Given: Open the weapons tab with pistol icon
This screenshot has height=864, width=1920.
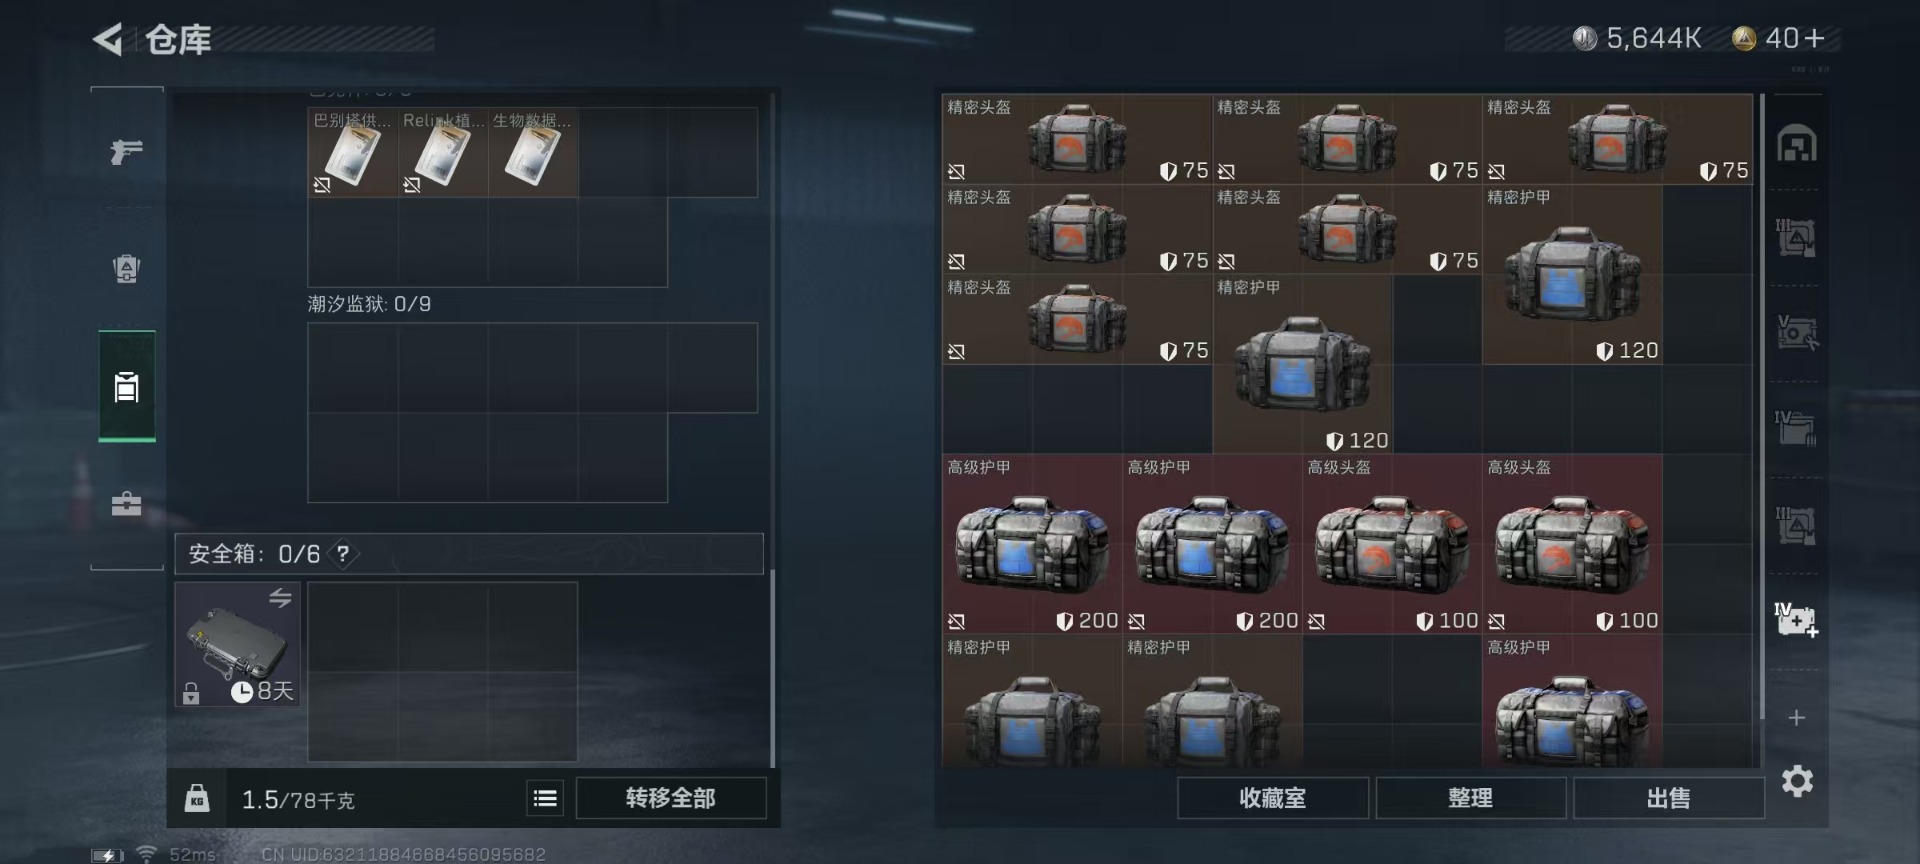Looking at the screenshot, I should point(126,151).
